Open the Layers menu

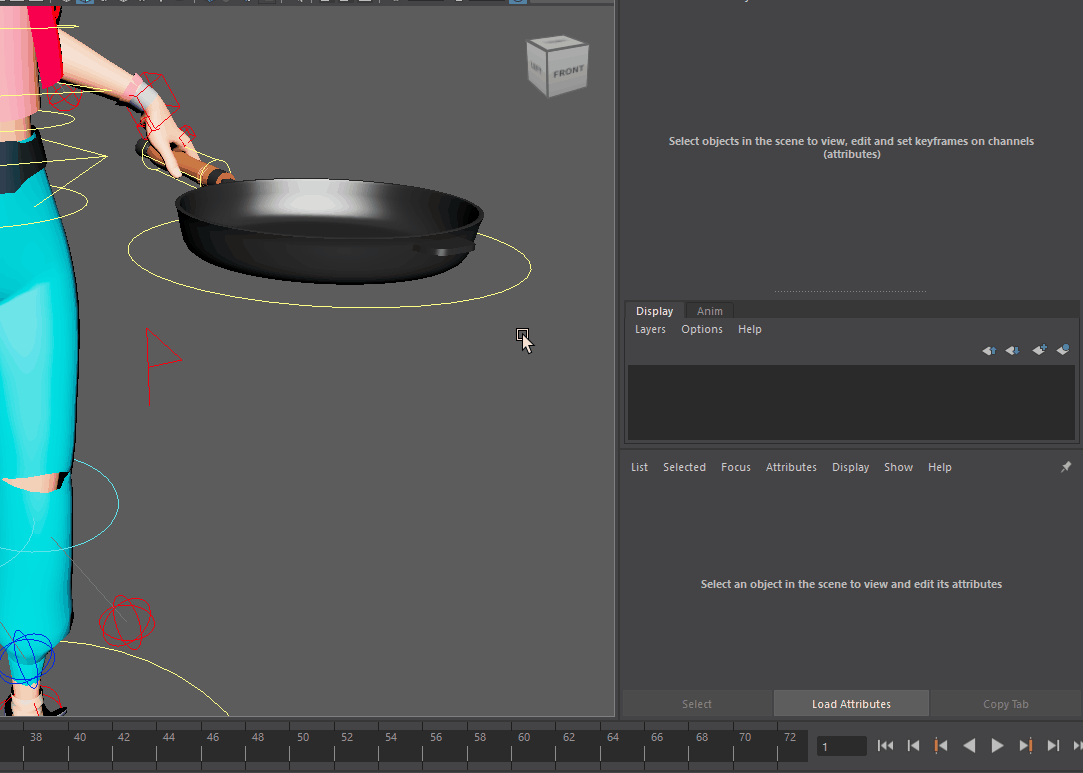click(650, 329)
